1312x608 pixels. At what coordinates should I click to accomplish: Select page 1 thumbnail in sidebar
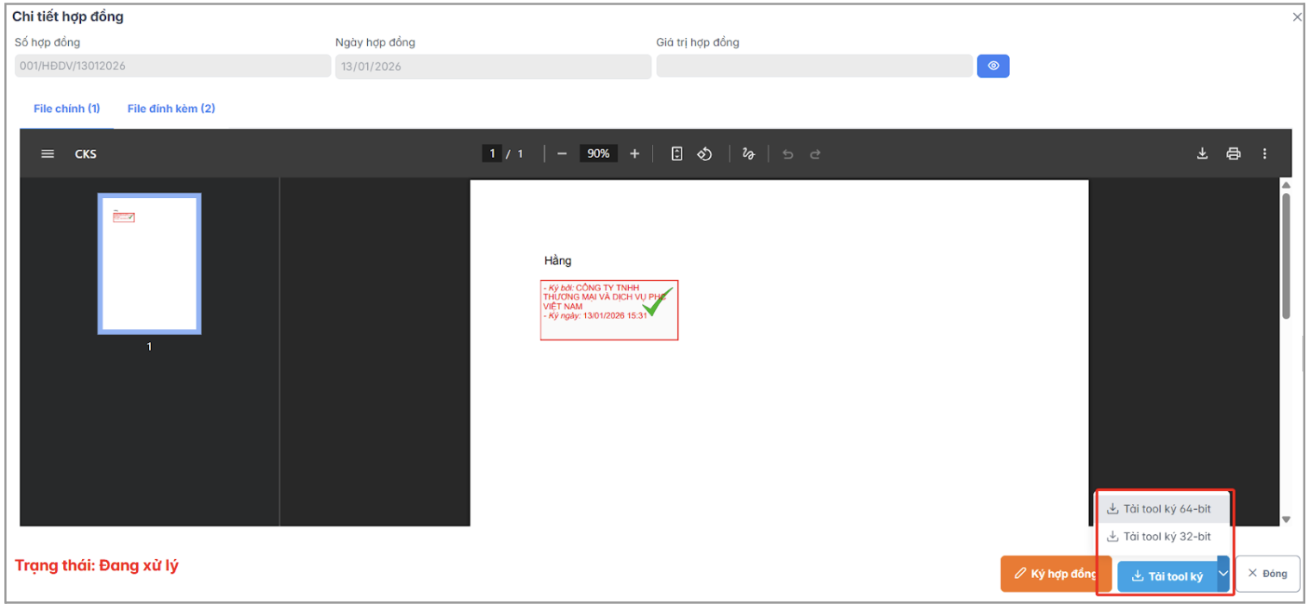pyautogui.click(x=149, y=263)
